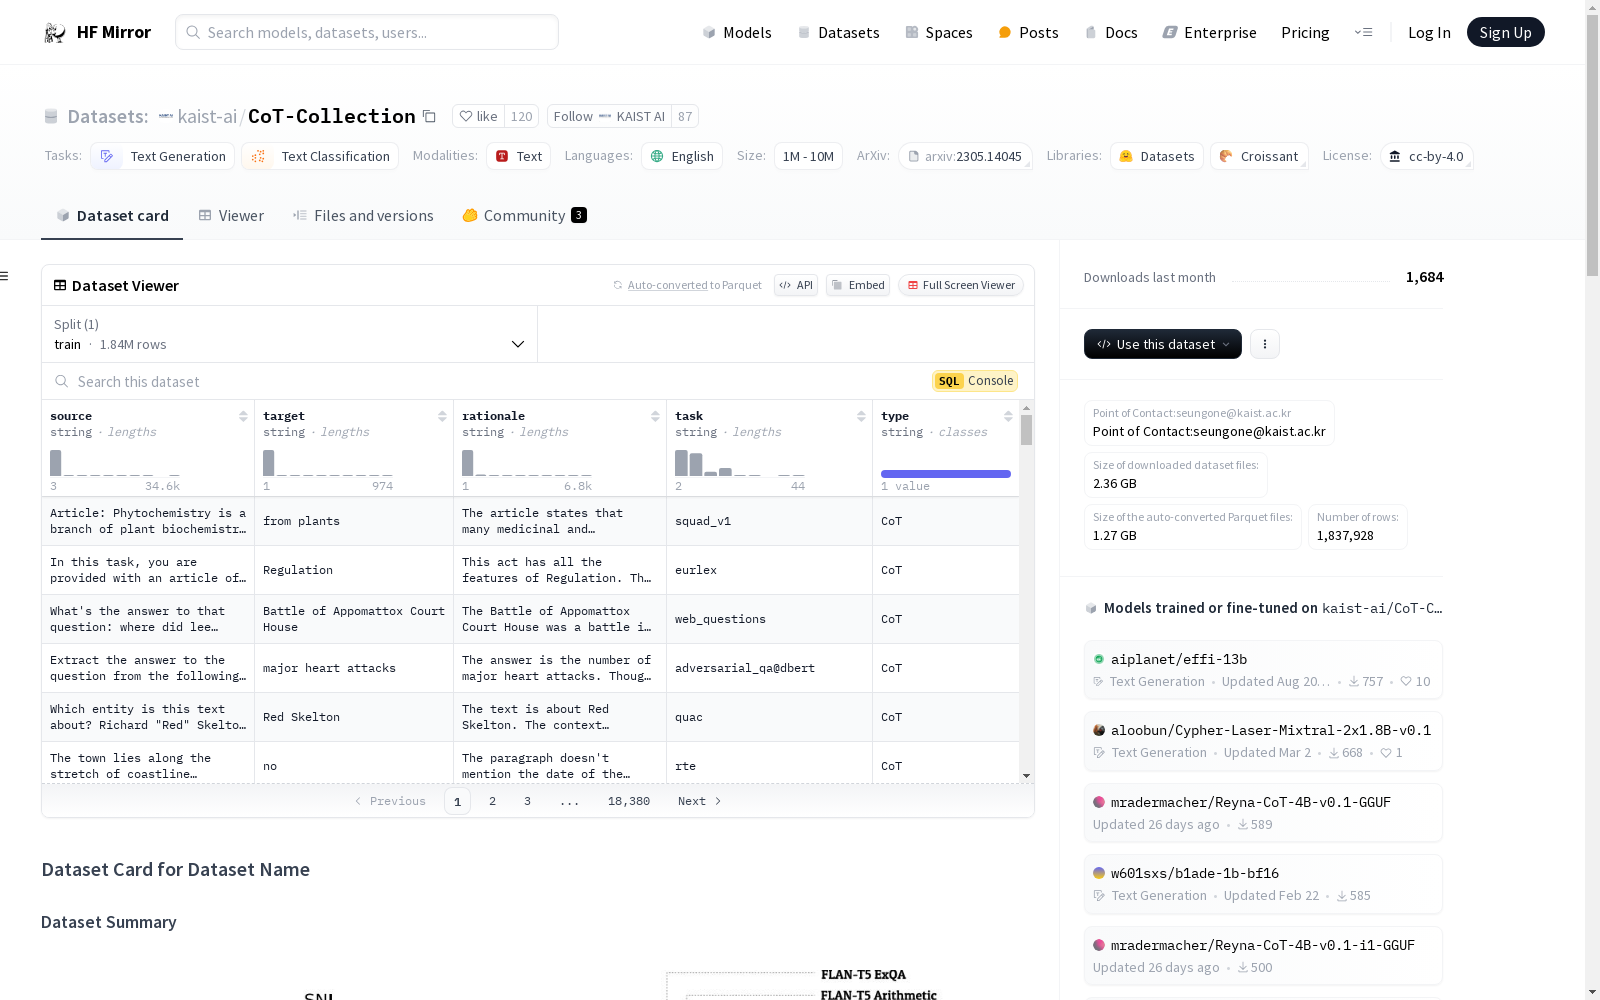Screen dimensions: 1600x1000
Task: Sort by the target column
Action: [x=442, y=416]
